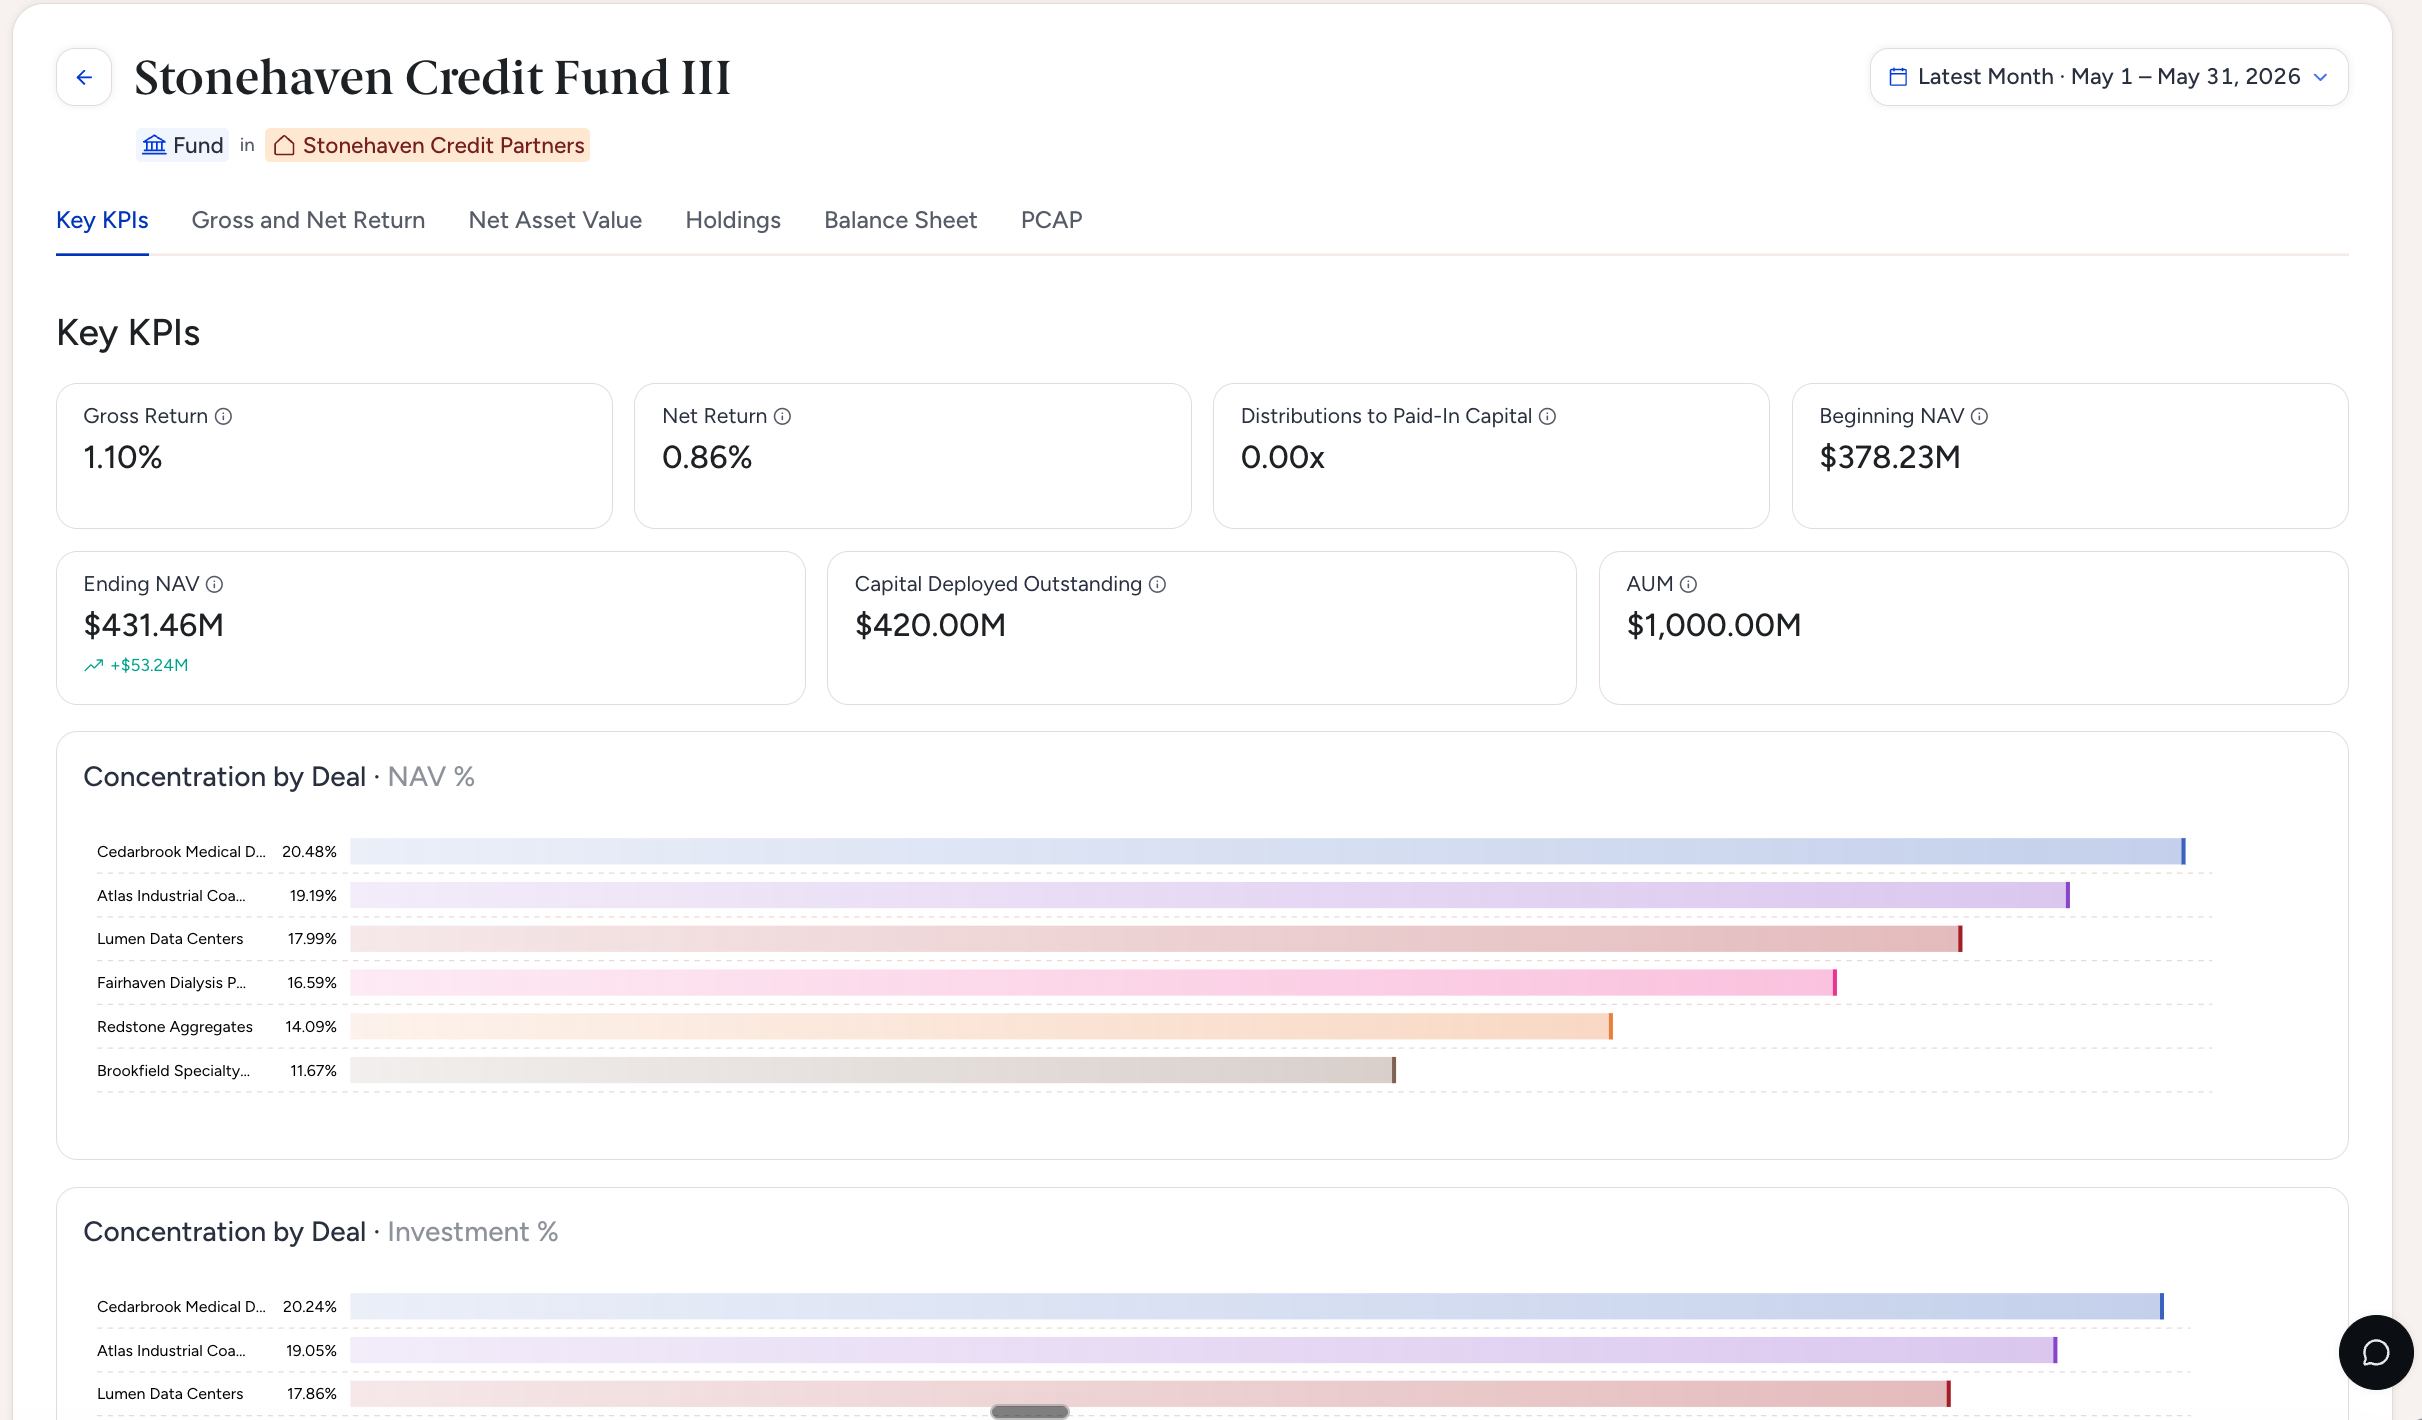Open the chat bubble widget
This screenshot has width=2422, height=1420.
click(x=2375, y=1352)
